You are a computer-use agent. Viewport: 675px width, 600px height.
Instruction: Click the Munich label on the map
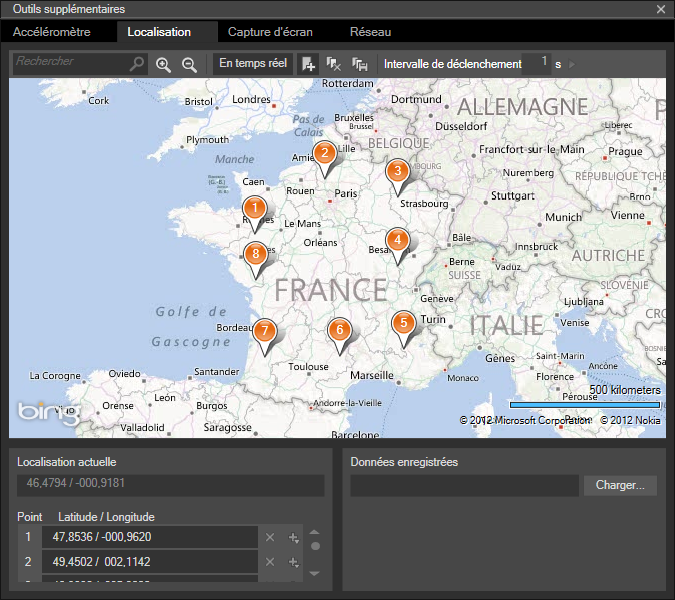(563, 217)
